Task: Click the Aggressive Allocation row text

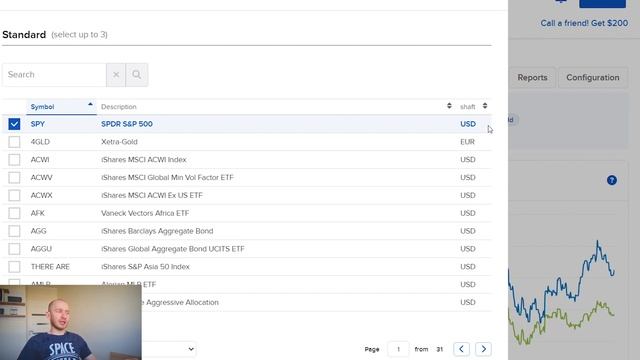Action: tap(182, 302)
